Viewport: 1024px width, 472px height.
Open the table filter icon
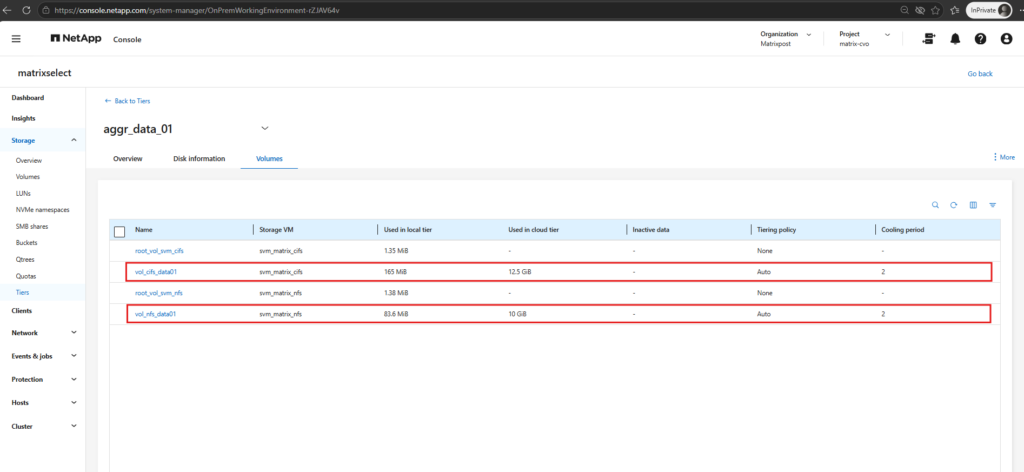click(x=992, y=205)
